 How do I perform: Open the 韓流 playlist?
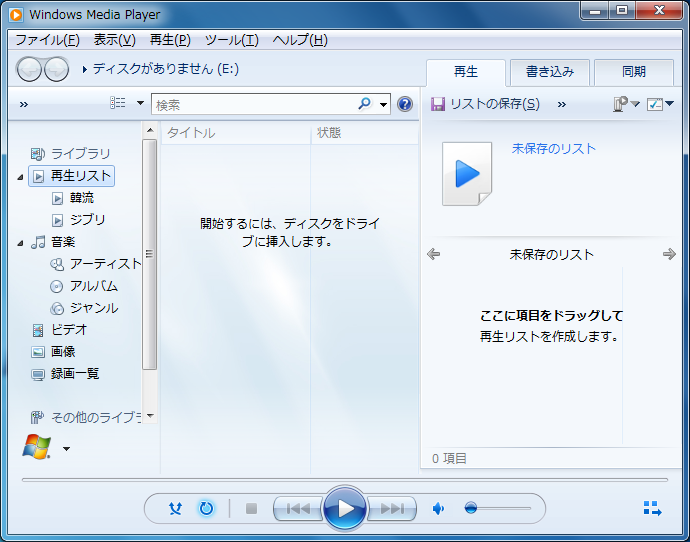[x=73, y=198]
